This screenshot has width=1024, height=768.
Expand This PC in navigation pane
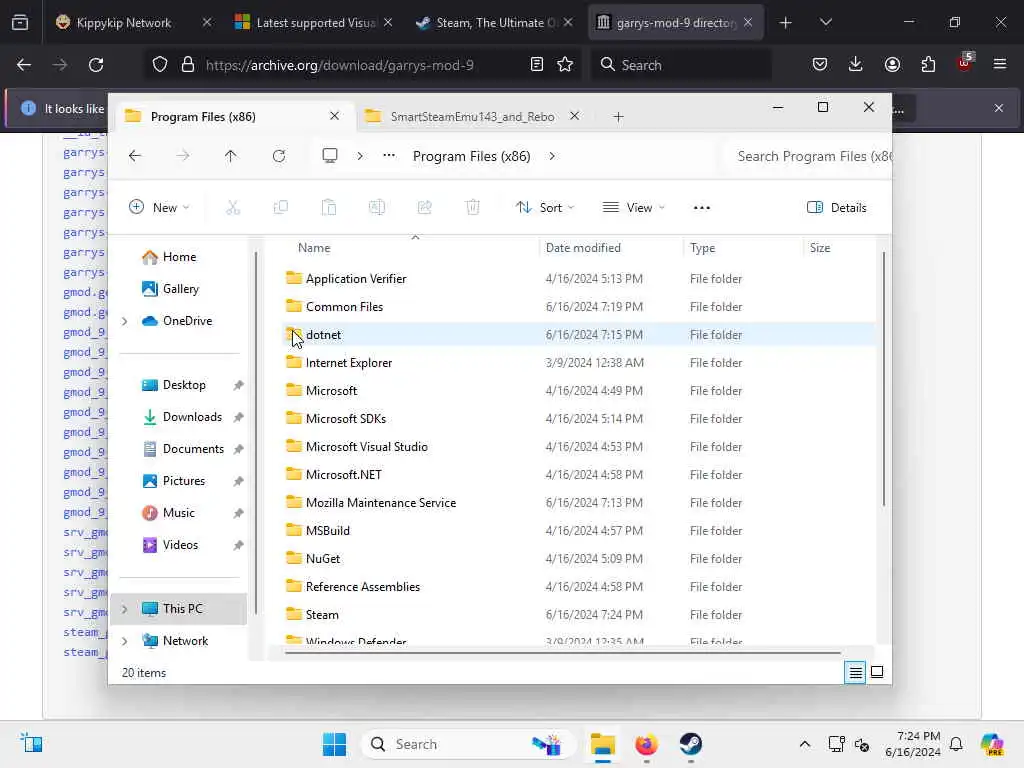coord(124,609)
